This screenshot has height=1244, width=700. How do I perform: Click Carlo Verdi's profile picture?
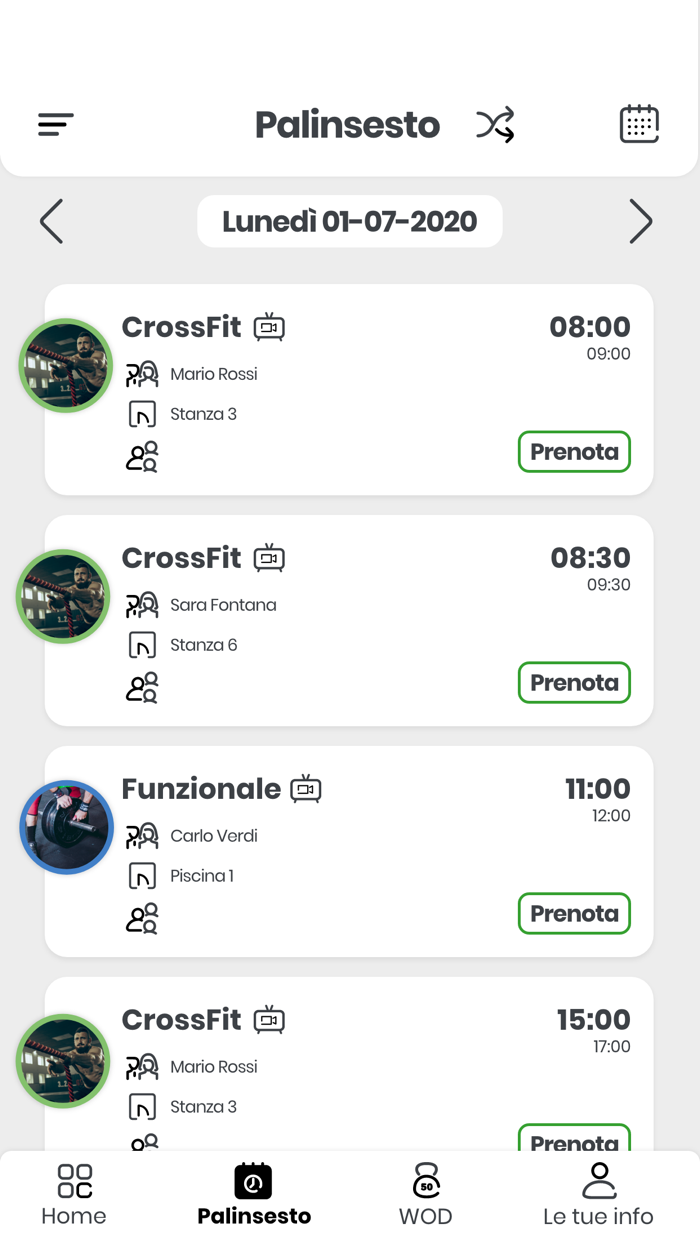pyautogui.click(x=66, y=827)
